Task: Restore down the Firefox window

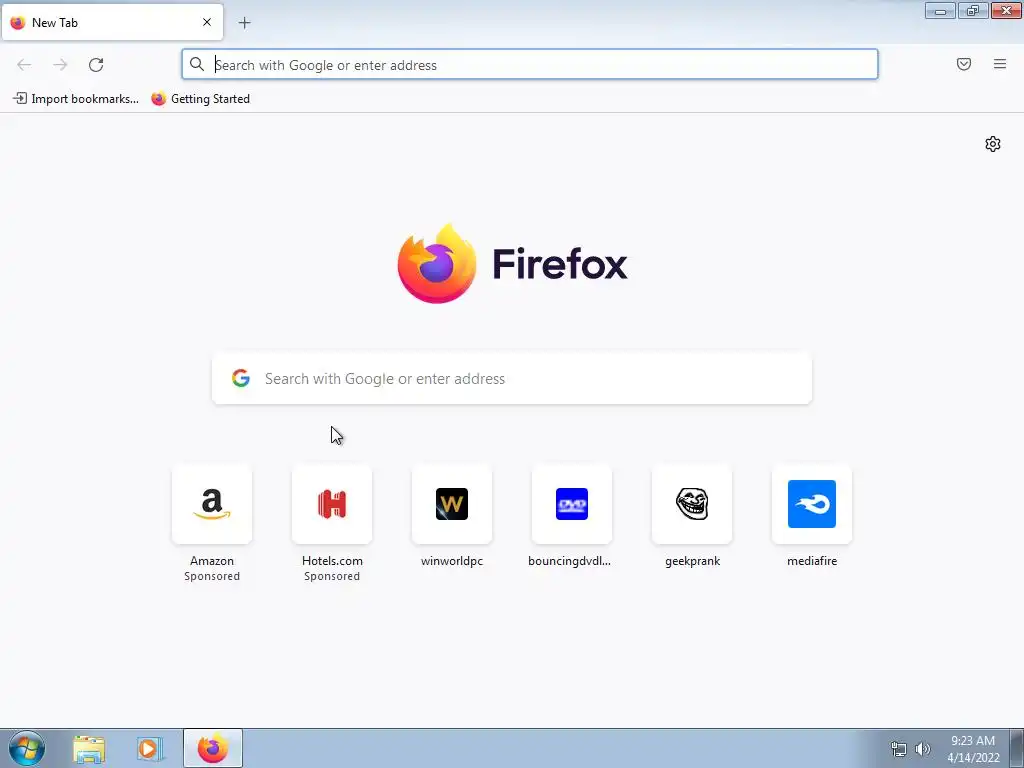Action: pyautogui.click(x=973, y=10)
